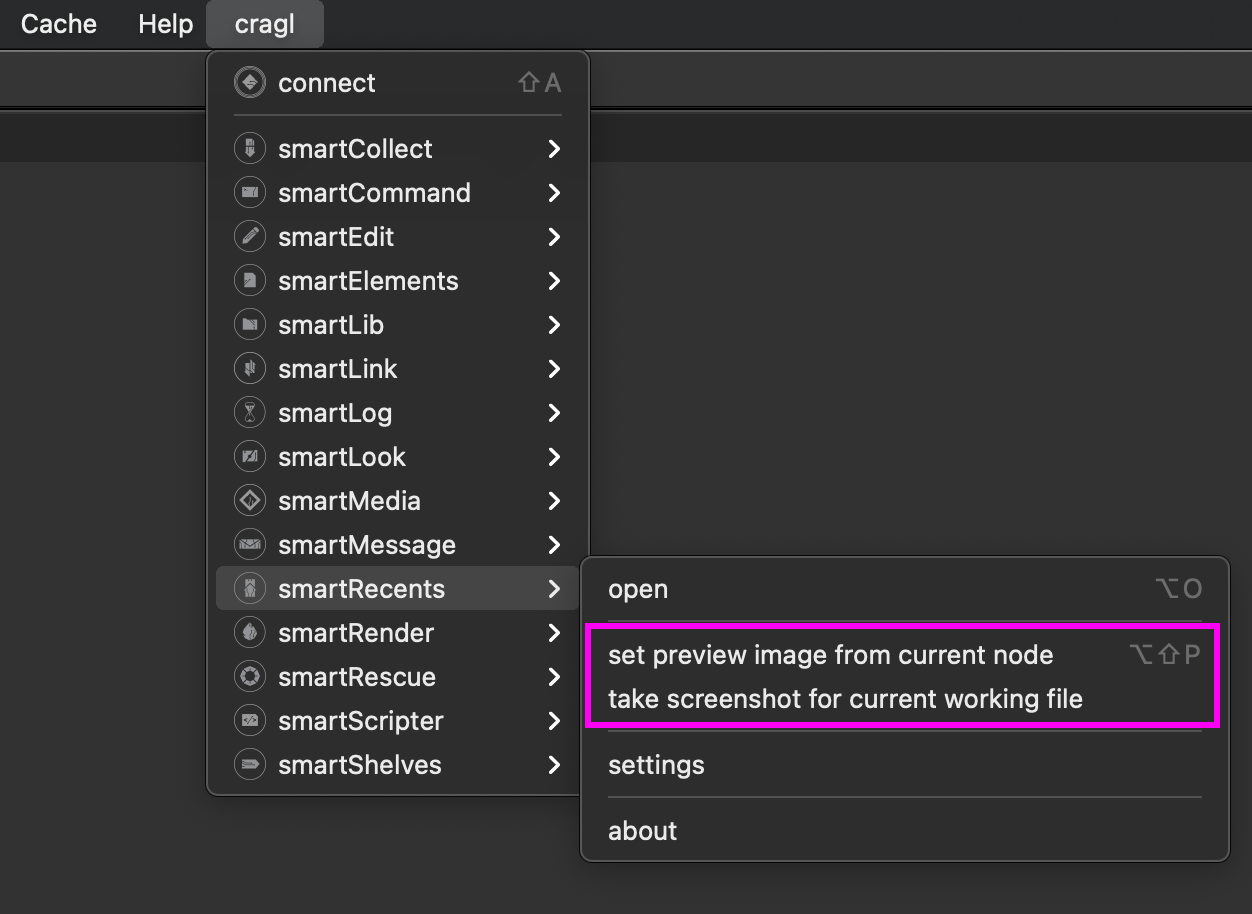
Task: Click the smartRender icon
Action: [249, 633]
